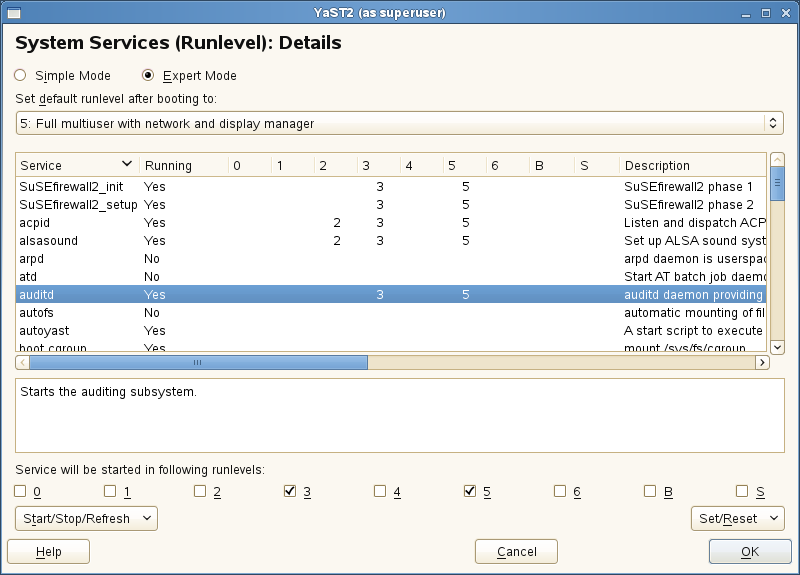The image size is (800, 575).
Task: Select the Simple Mode radio button
Action: point(20,76)
